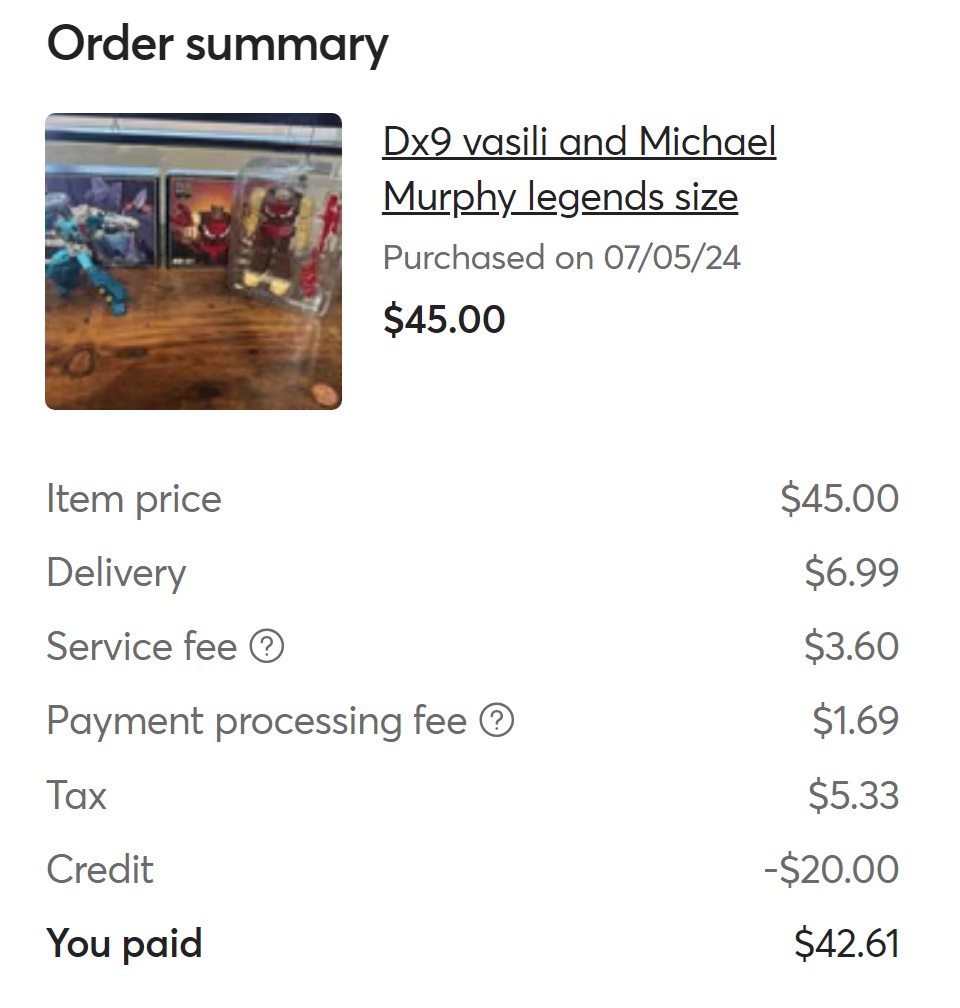Click the $45.00 amount in Item price row
This screenshot has width=960, height=1008.
point(839,498)
